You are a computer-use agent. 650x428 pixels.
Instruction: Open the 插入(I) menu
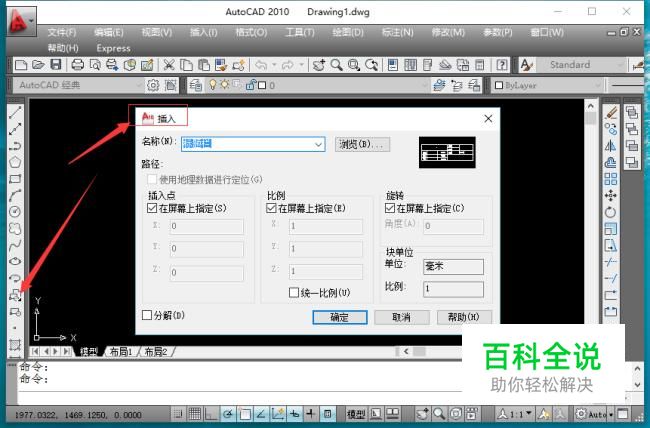[203, 32]
